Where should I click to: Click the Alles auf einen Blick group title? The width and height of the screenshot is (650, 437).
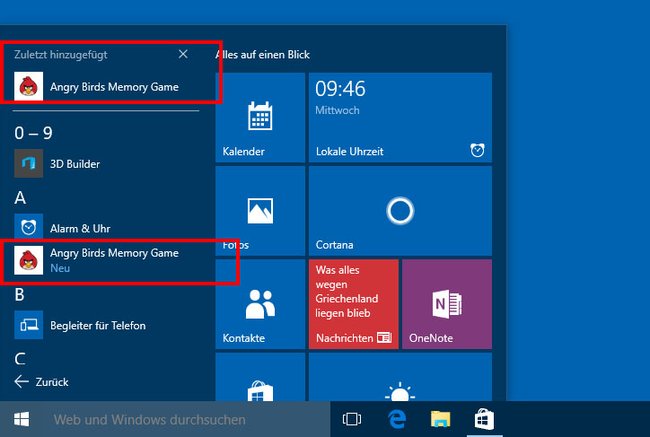(x=263, y=55)
